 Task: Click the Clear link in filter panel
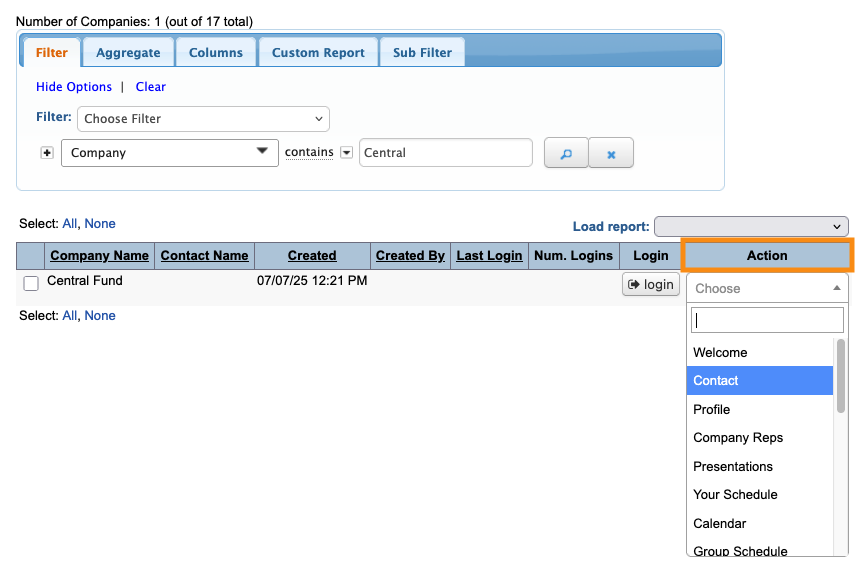click(151, 87)
